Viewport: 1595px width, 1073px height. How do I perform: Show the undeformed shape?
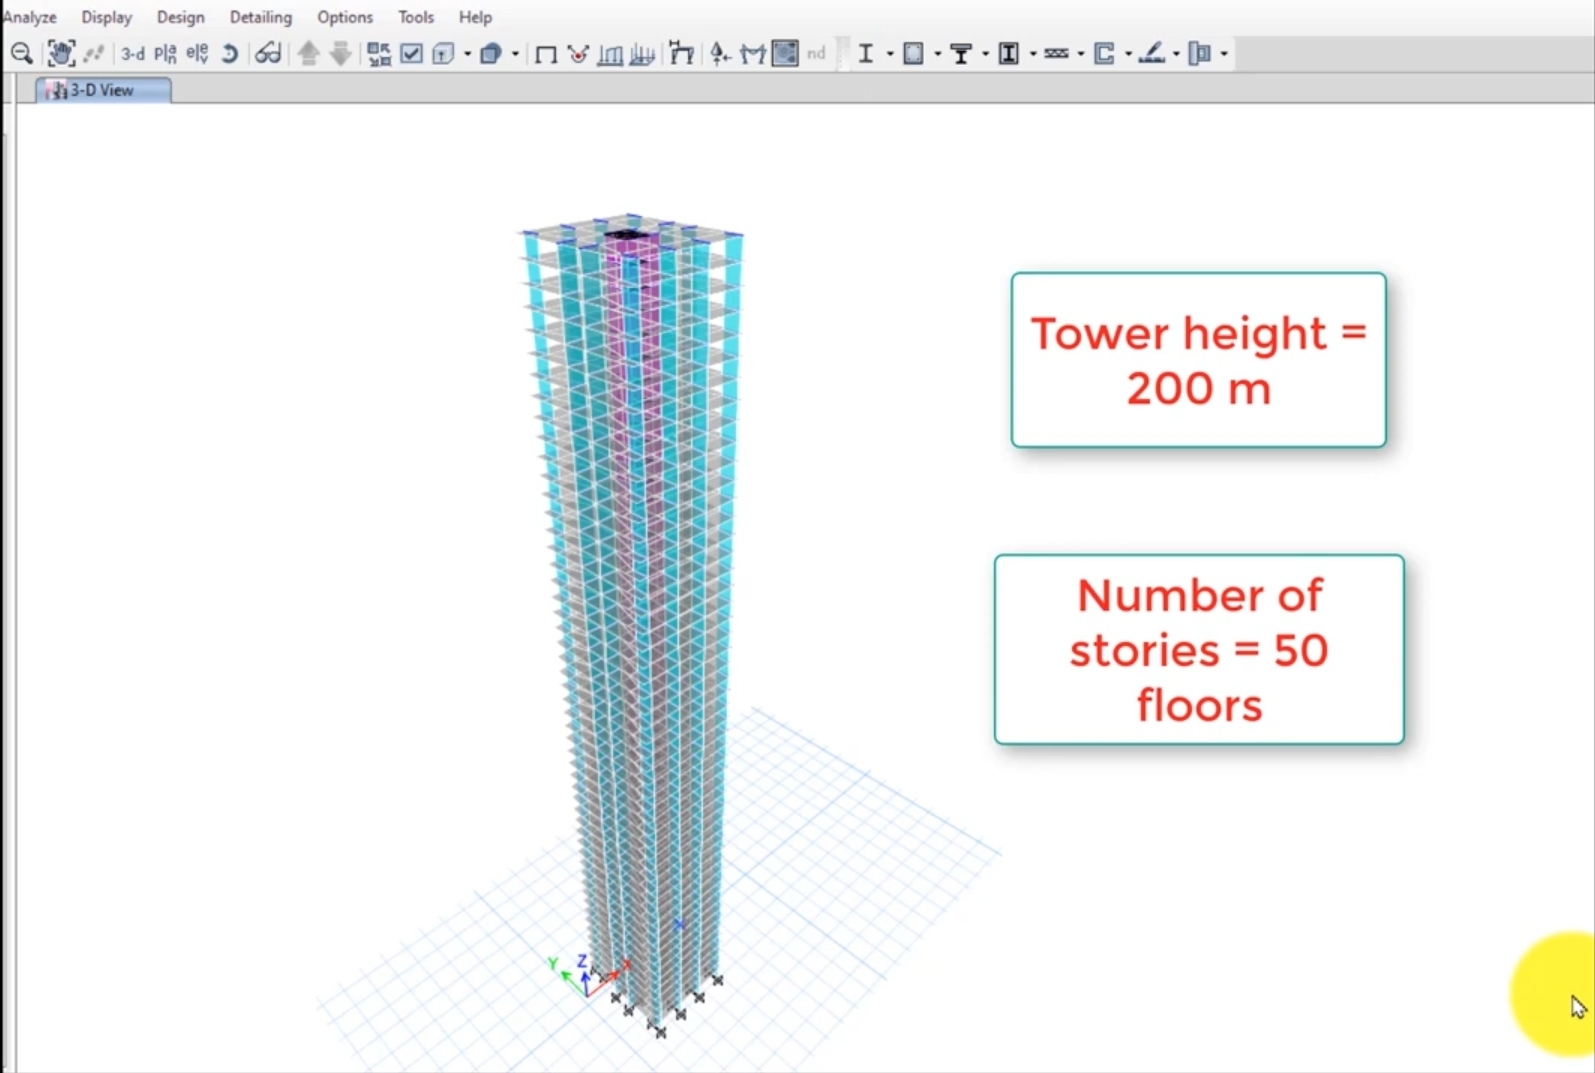pos(546,54)
